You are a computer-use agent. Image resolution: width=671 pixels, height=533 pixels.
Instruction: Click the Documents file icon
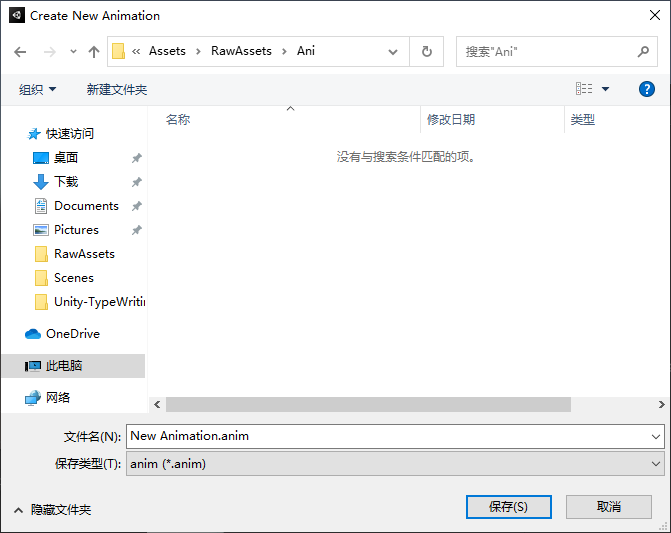coord(41,206)
